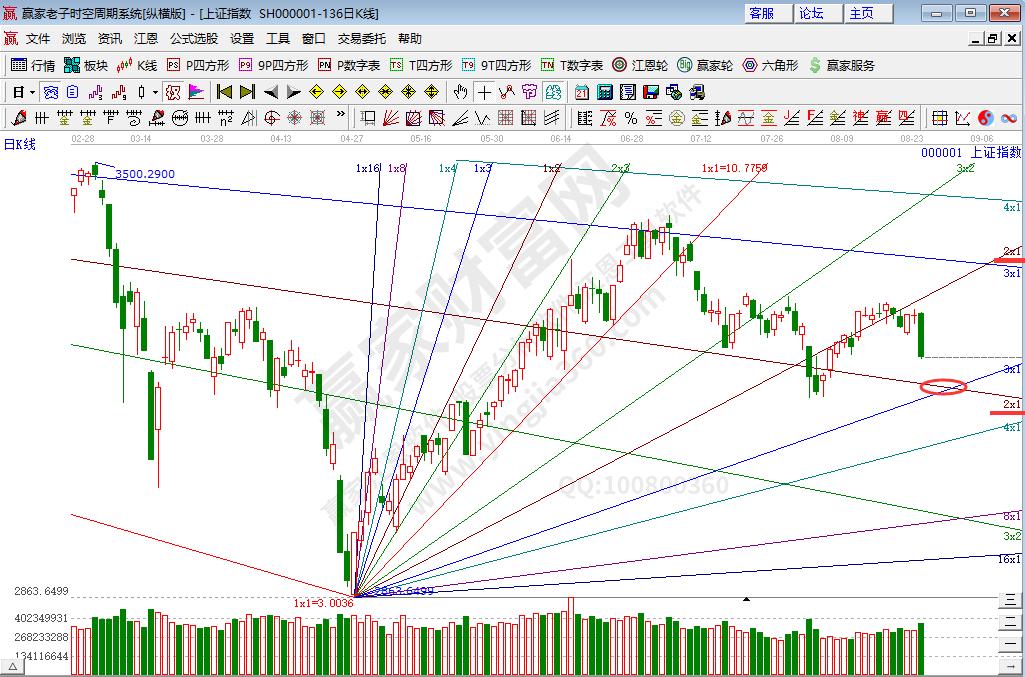
Task: Click the calendar icon showing 21
Action: click(x=582, y=92)
